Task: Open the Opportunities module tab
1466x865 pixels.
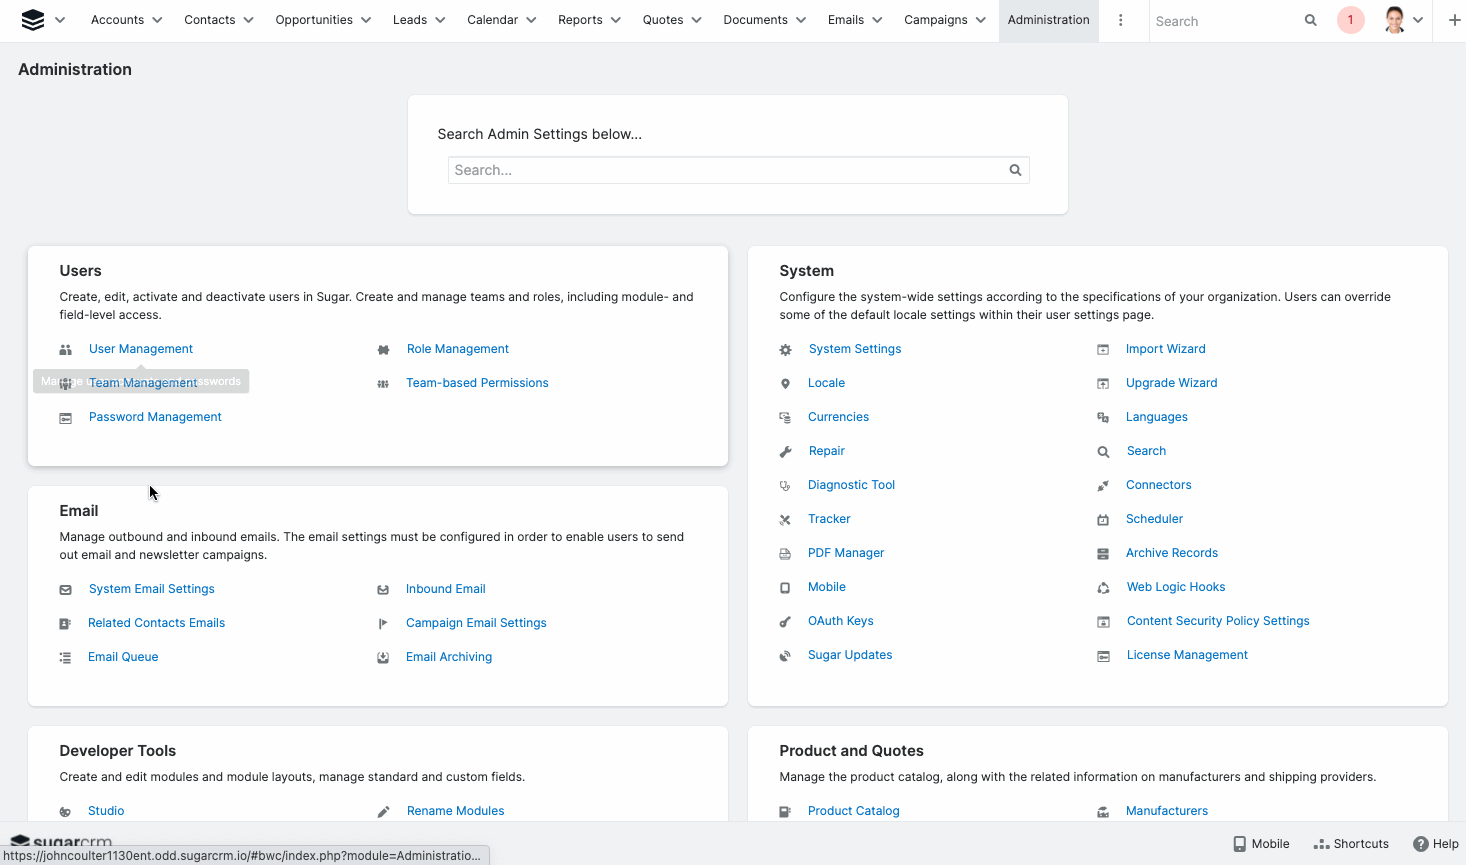Action: 313,20
